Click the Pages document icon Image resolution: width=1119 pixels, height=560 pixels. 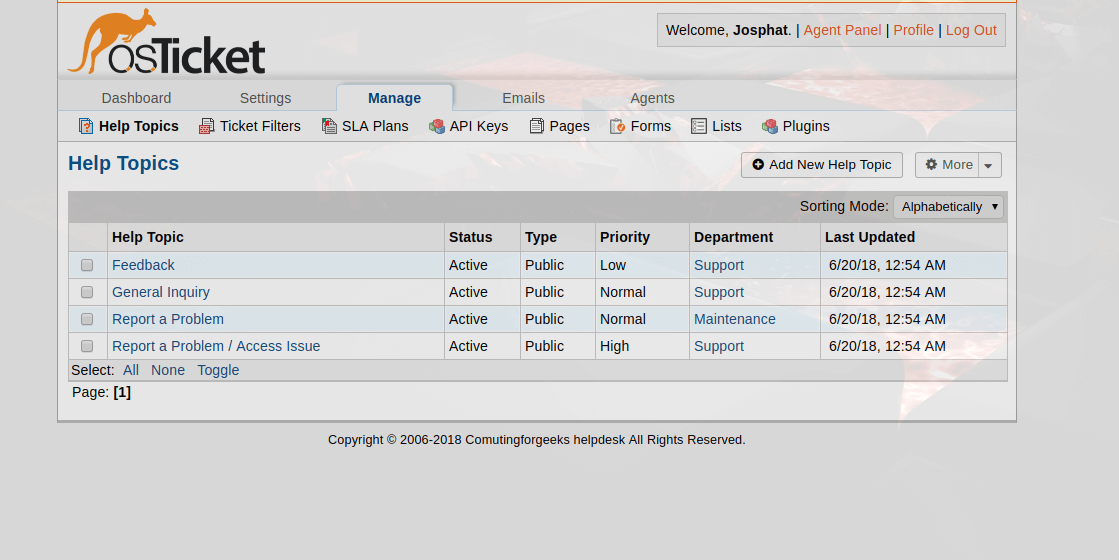(537, 126)
